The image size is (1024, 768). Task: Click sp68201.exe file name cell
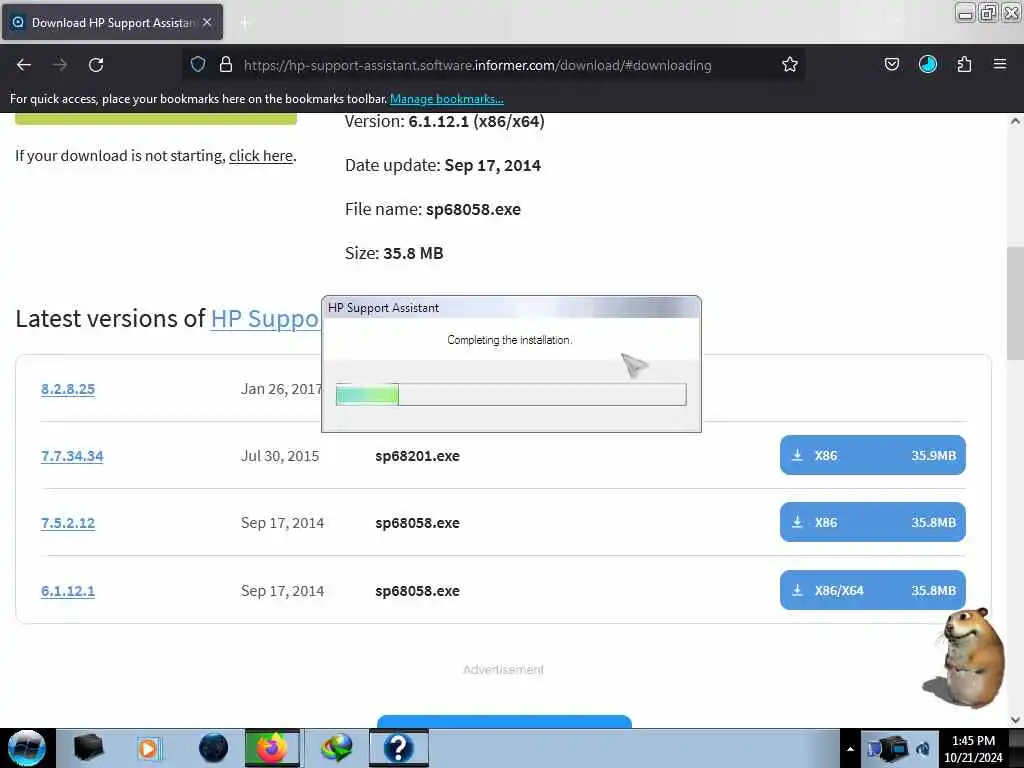pyautogui.click(x=417, y=456)
